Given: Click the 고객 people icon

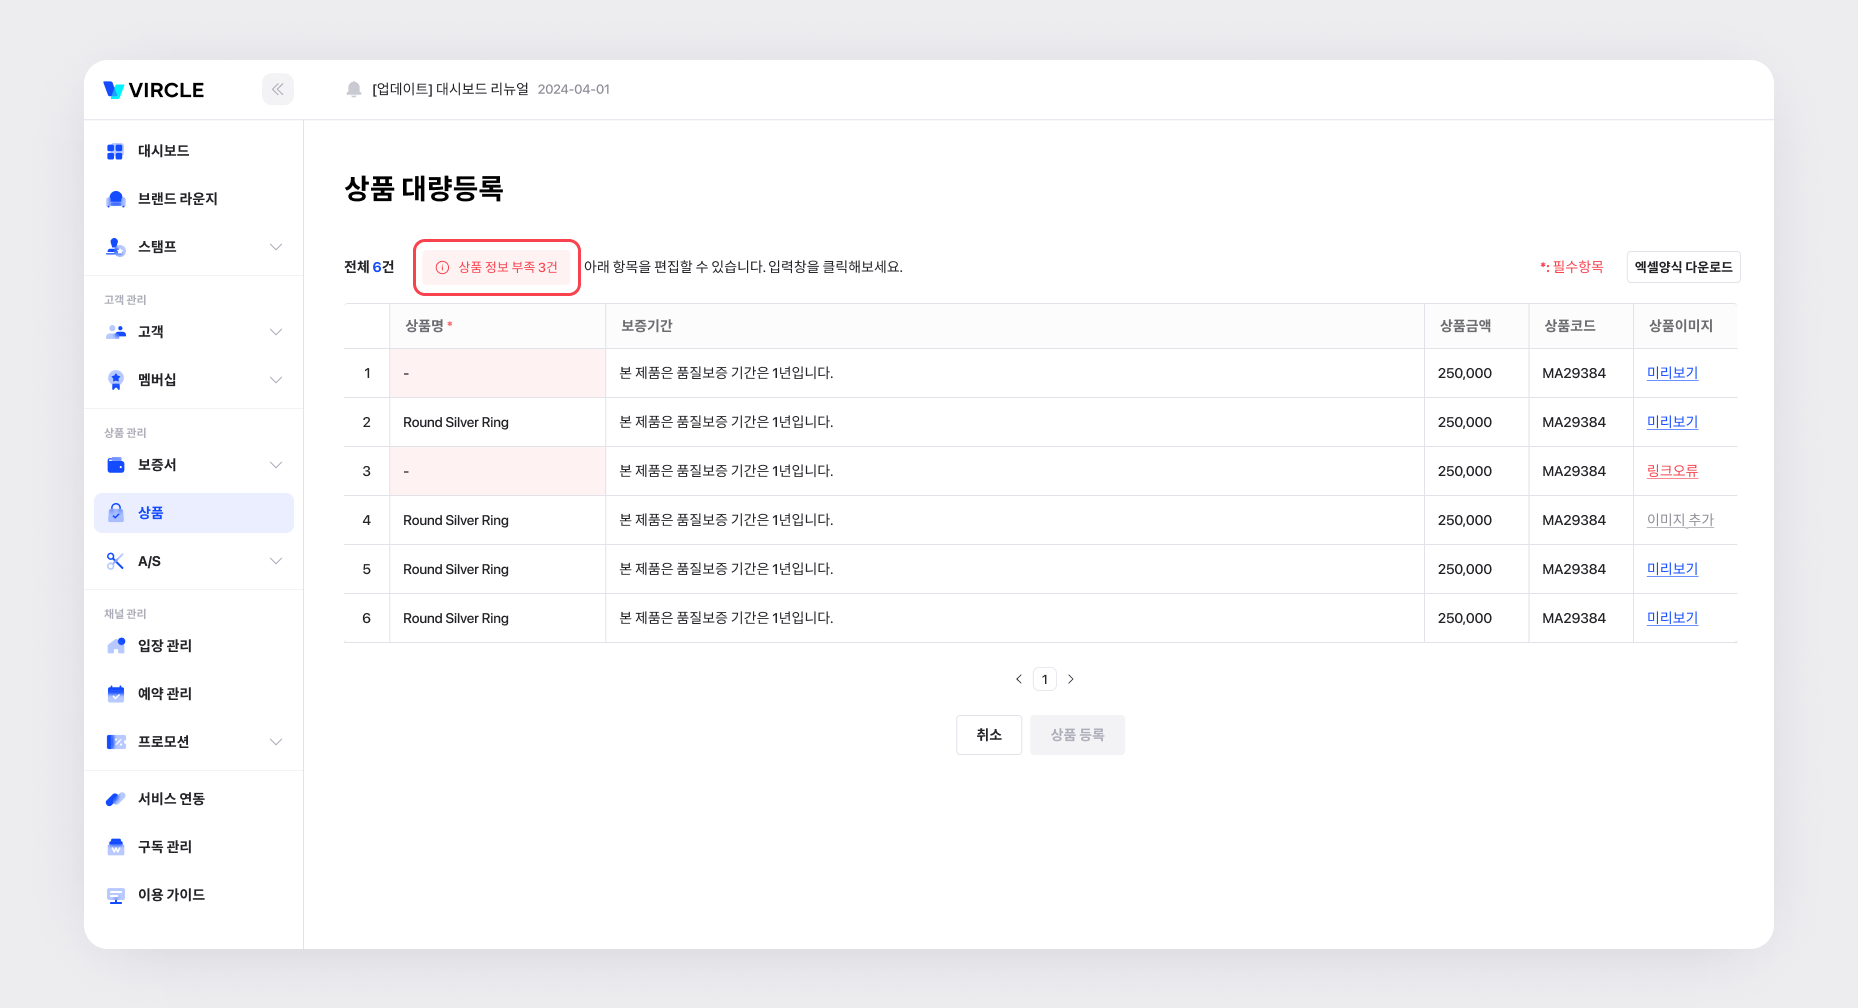Looking at the screenshot, I should [x=115, y=332].
